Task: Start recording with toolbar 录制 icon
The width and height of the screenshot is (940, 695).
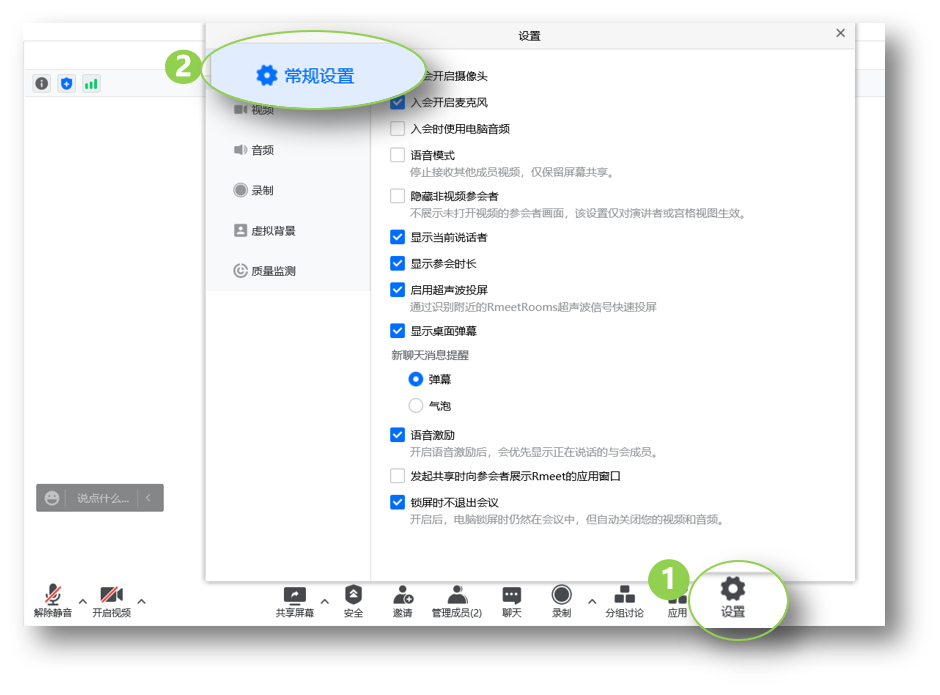Action: pos(561,596)
